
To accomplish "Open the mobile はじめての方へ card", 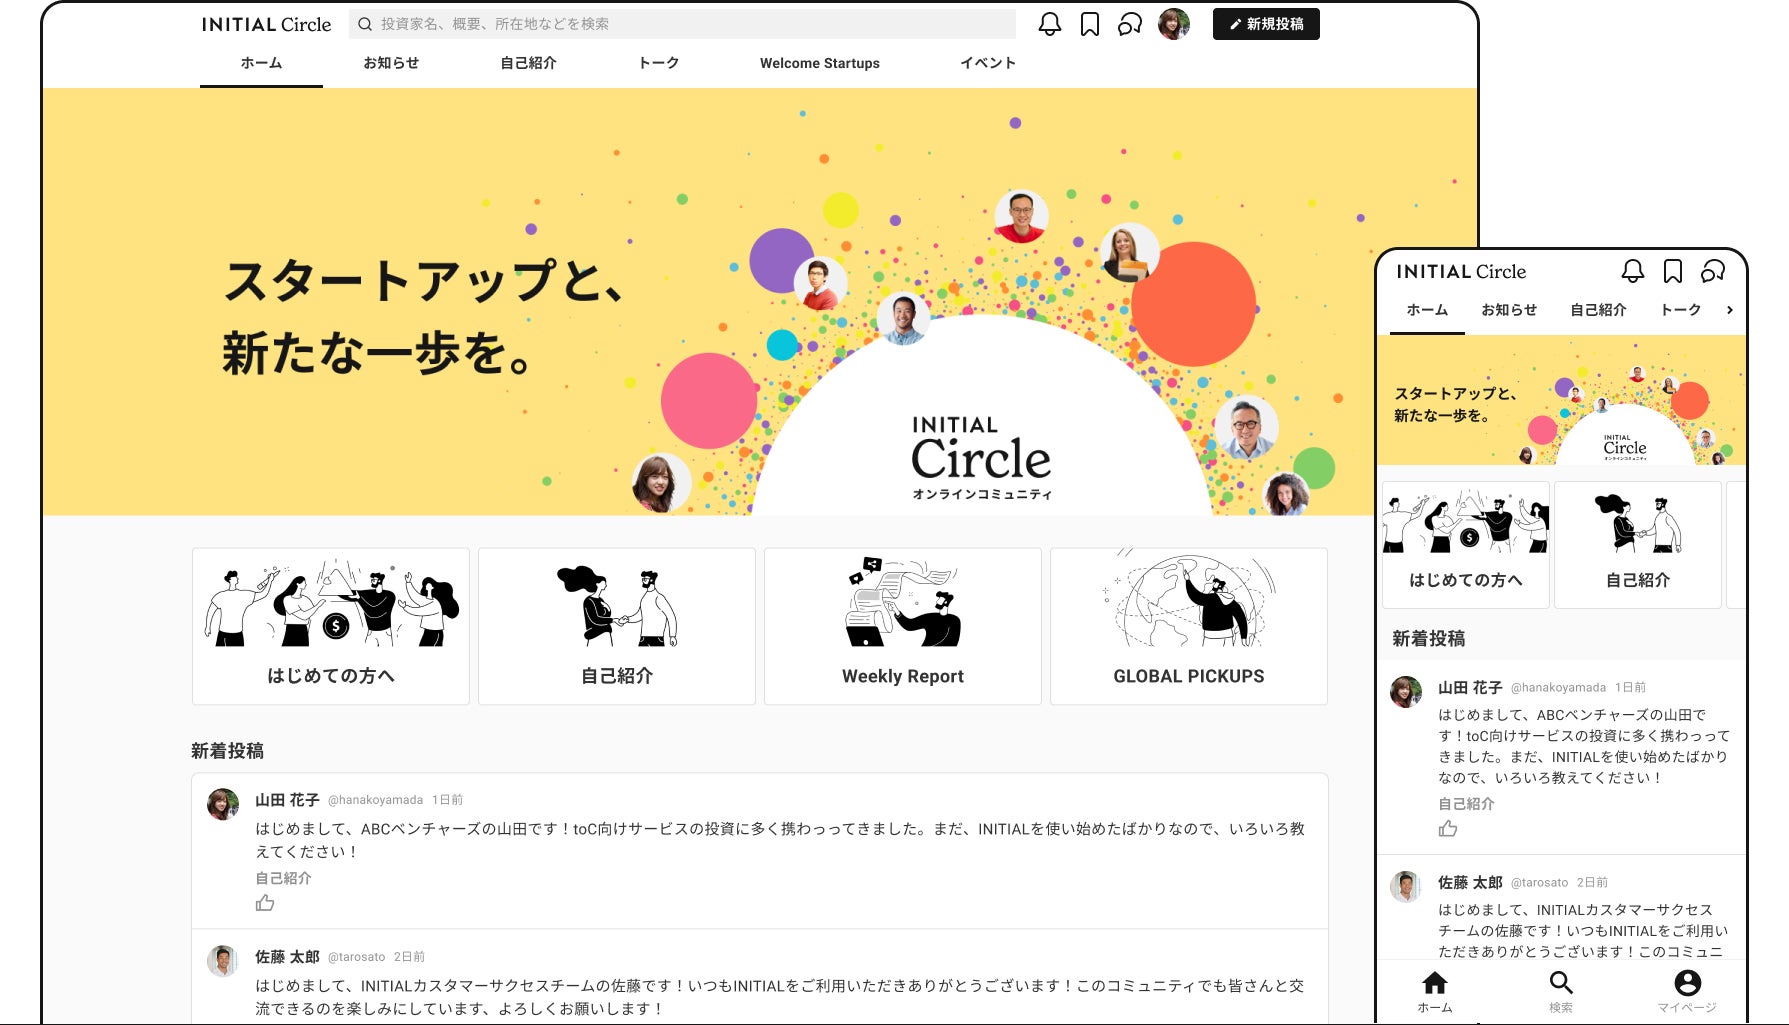I will click(x=1466, y=545).
